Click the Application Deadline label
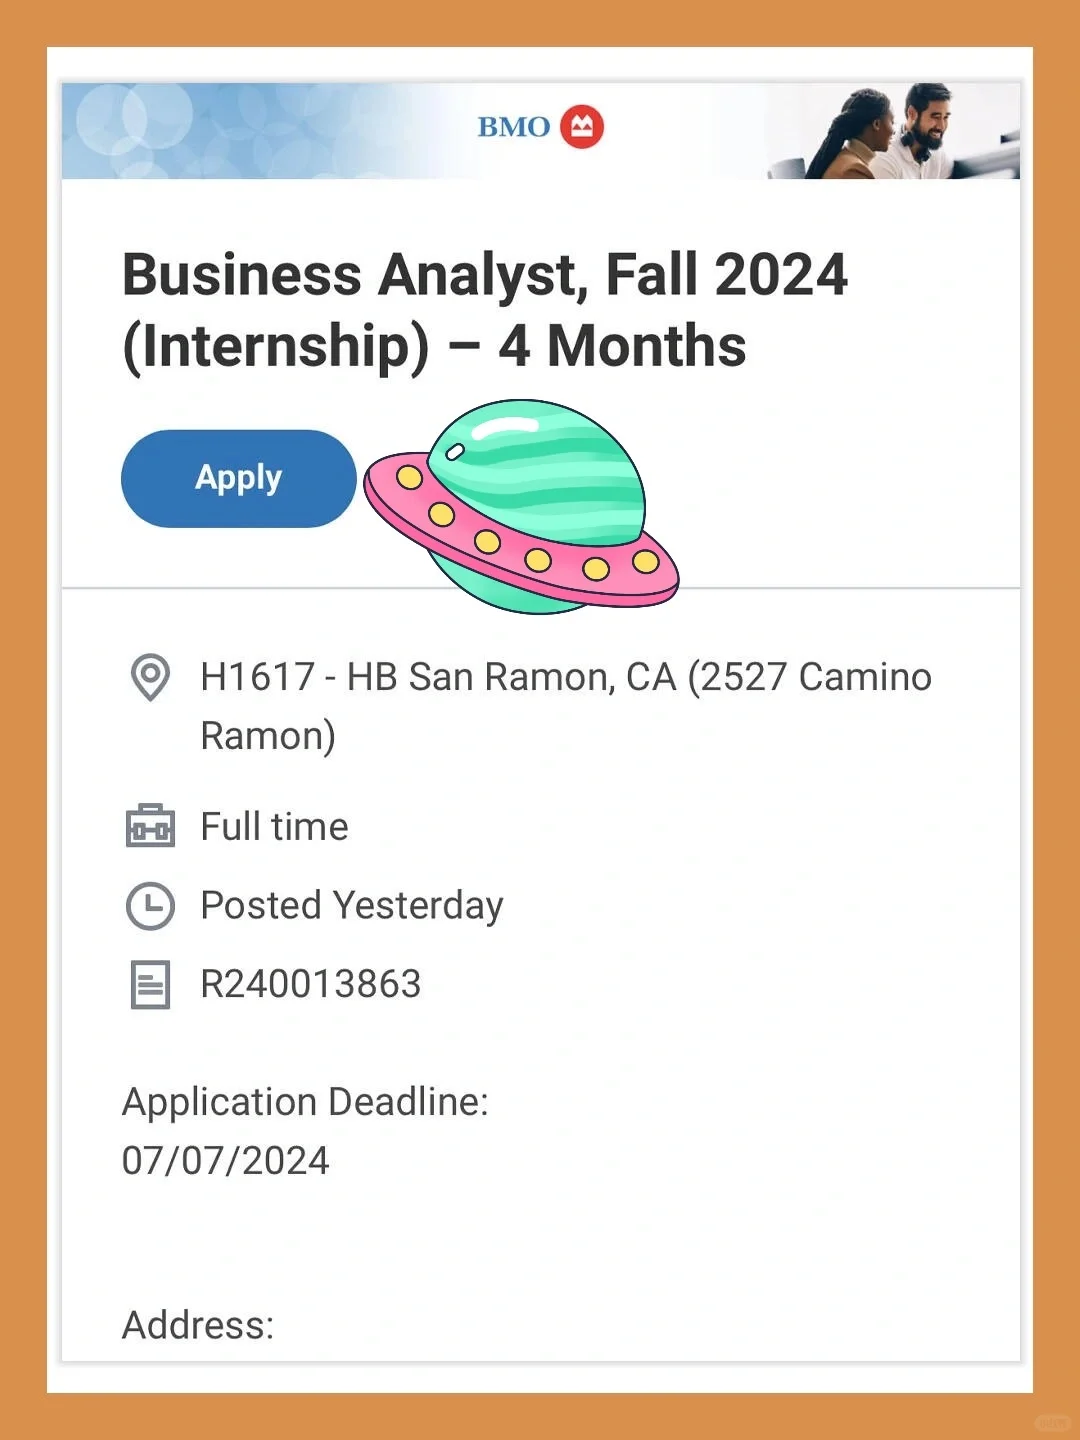The image size is (1080, 1440). pos(305,1102)
